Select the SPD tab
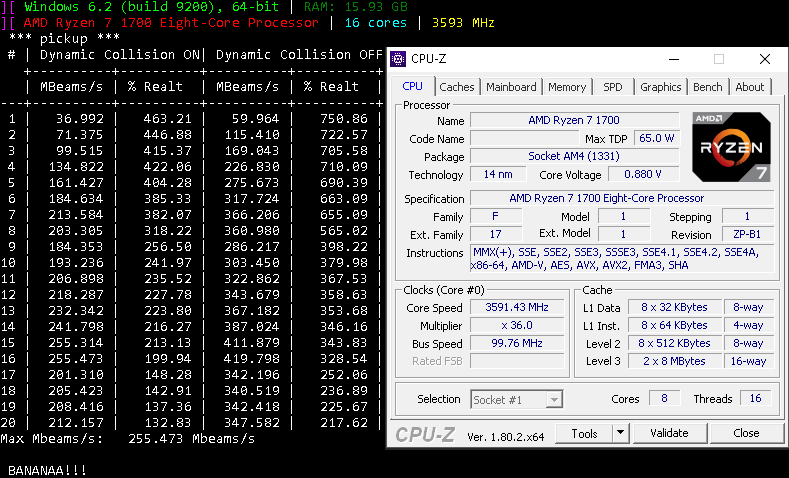Image resolution: width=789 pixels, height=478 pixels. pyautogui.click(x=613, y=87)
